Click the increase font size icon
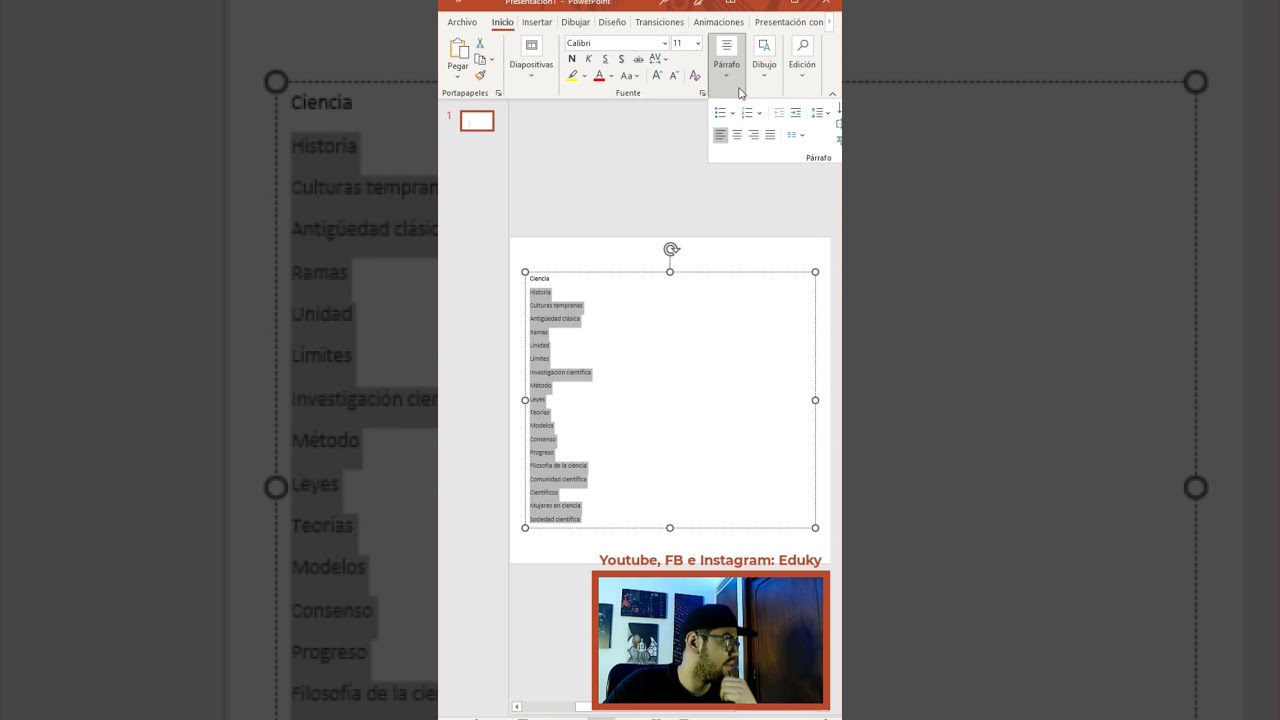Image resolution: width=1280 pixels, height=720 pixels. [x=657, y=76]
